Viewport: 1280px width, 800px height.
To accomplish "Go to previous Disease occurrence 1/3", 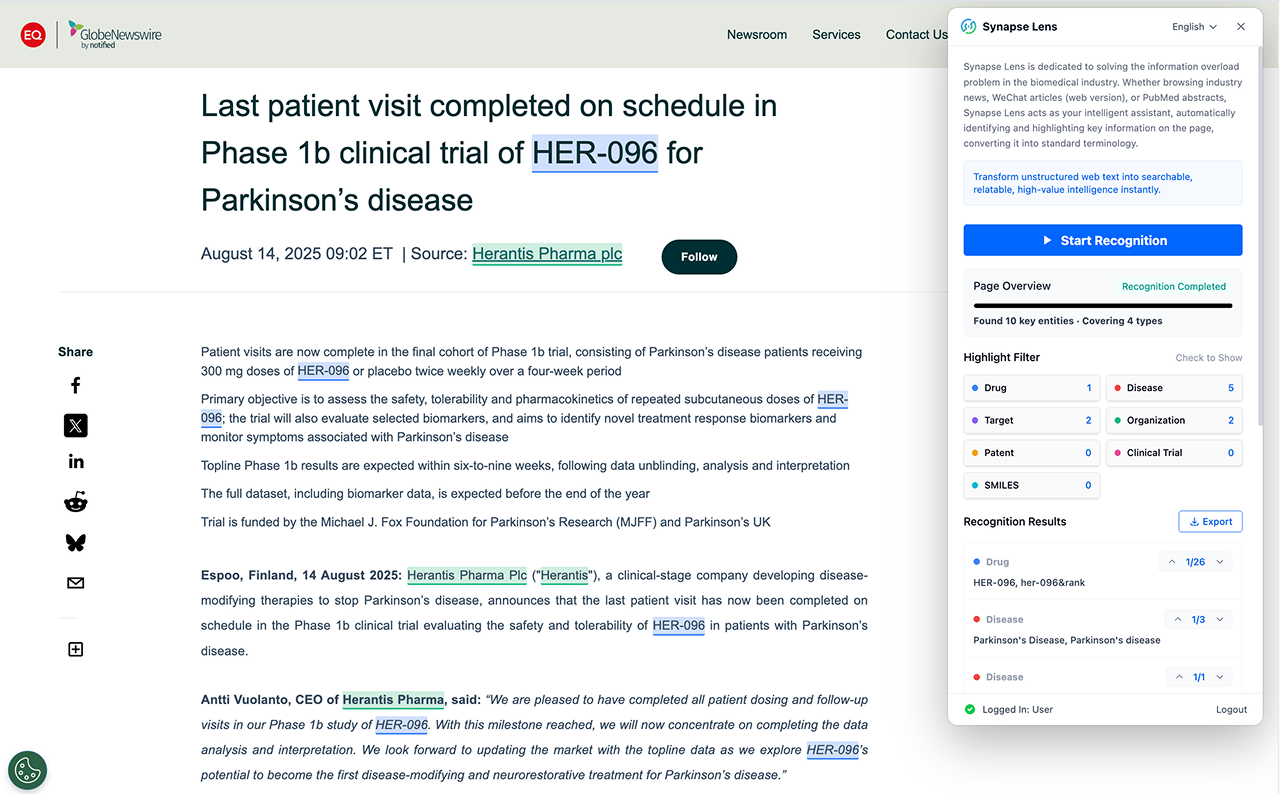I will (1178, 620).
